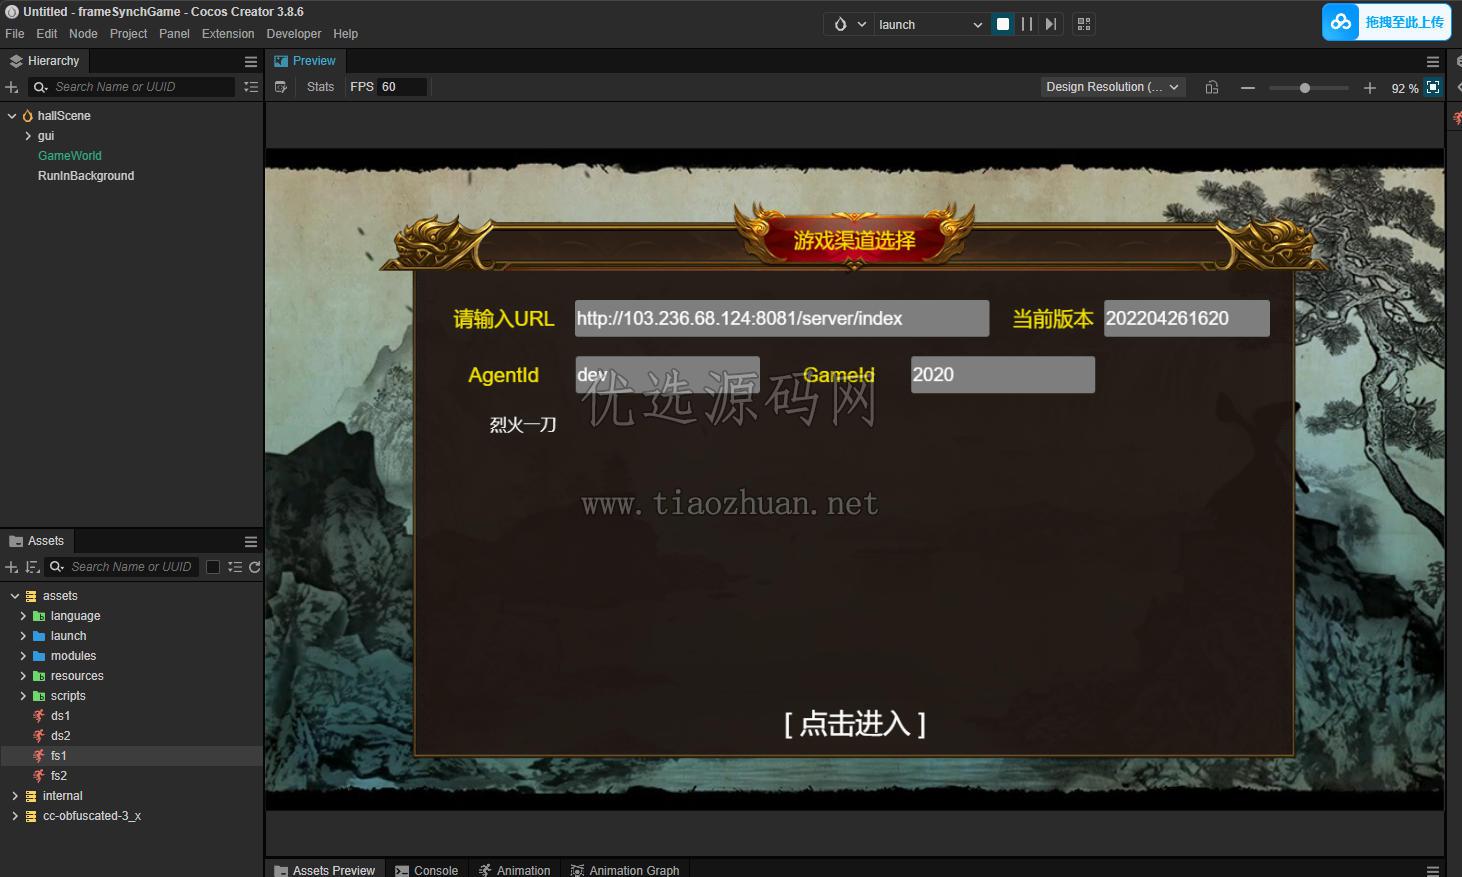
Task: Click the AgentId field showing dev
Action: [667, 375]
